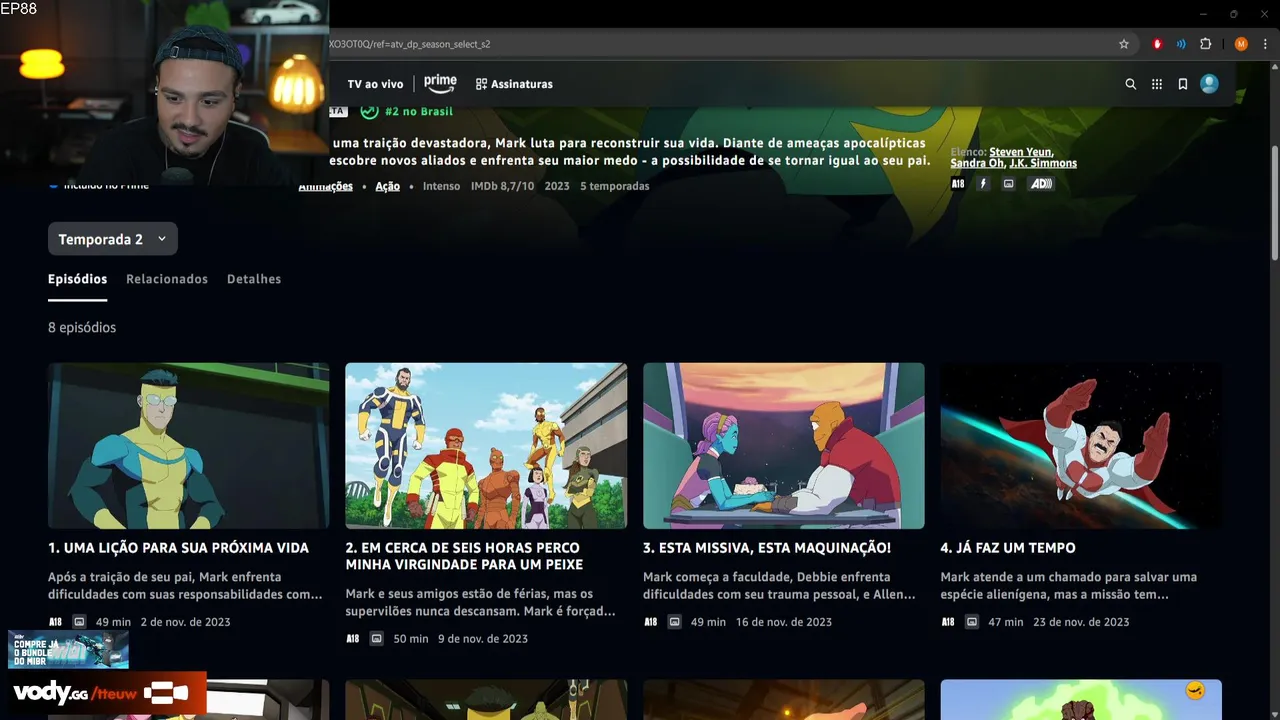This screenshot has height=720, width=1280.
Task: Open the Prime Video apps grid icon
Action: point(1157,84)
